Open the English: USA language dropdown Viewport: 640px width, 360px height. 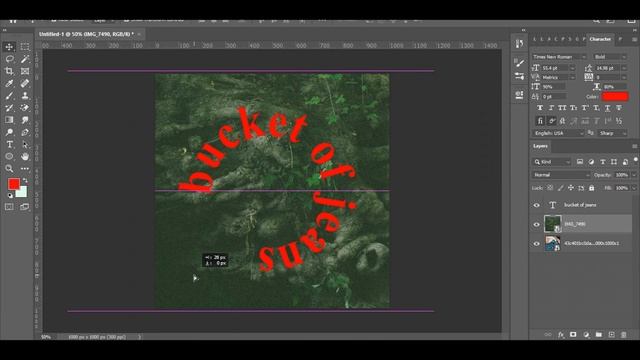558,133
